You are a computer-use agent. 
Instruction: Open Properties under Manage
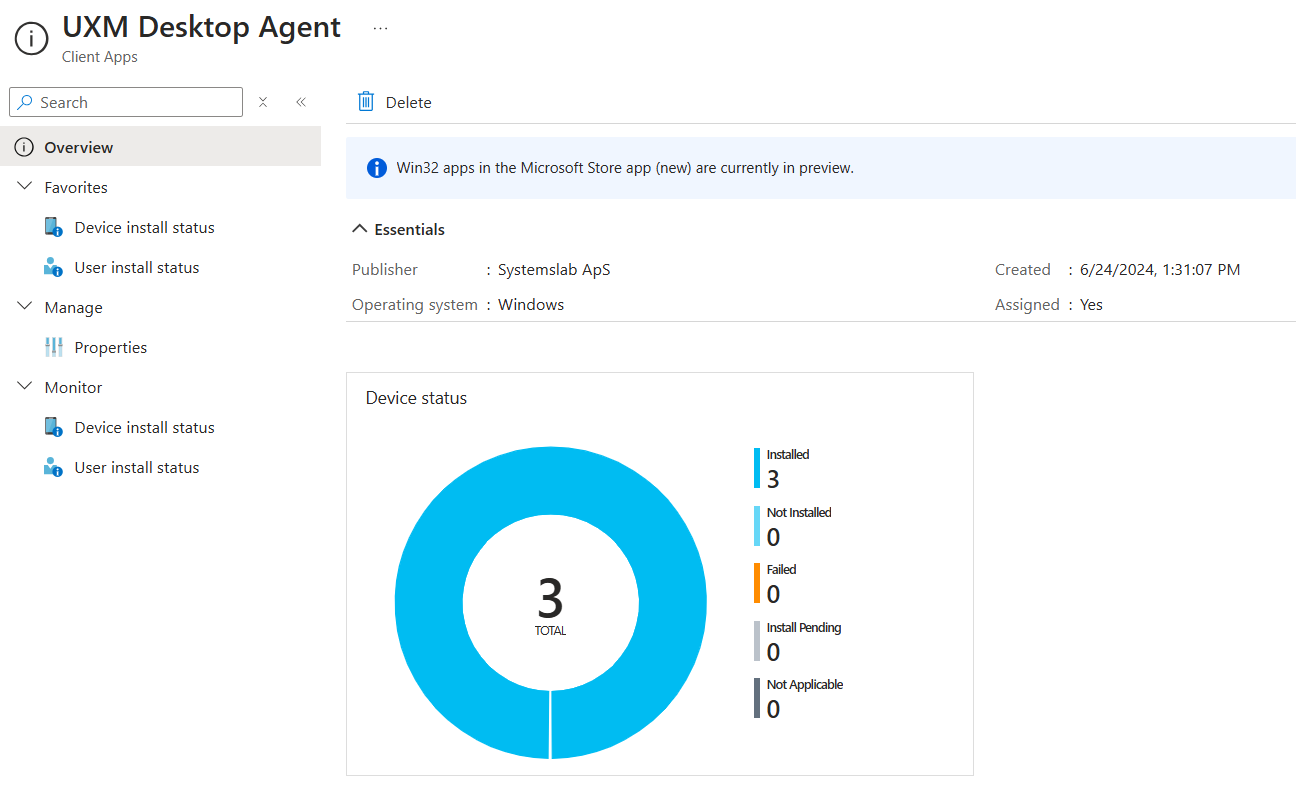coord(111,347)
